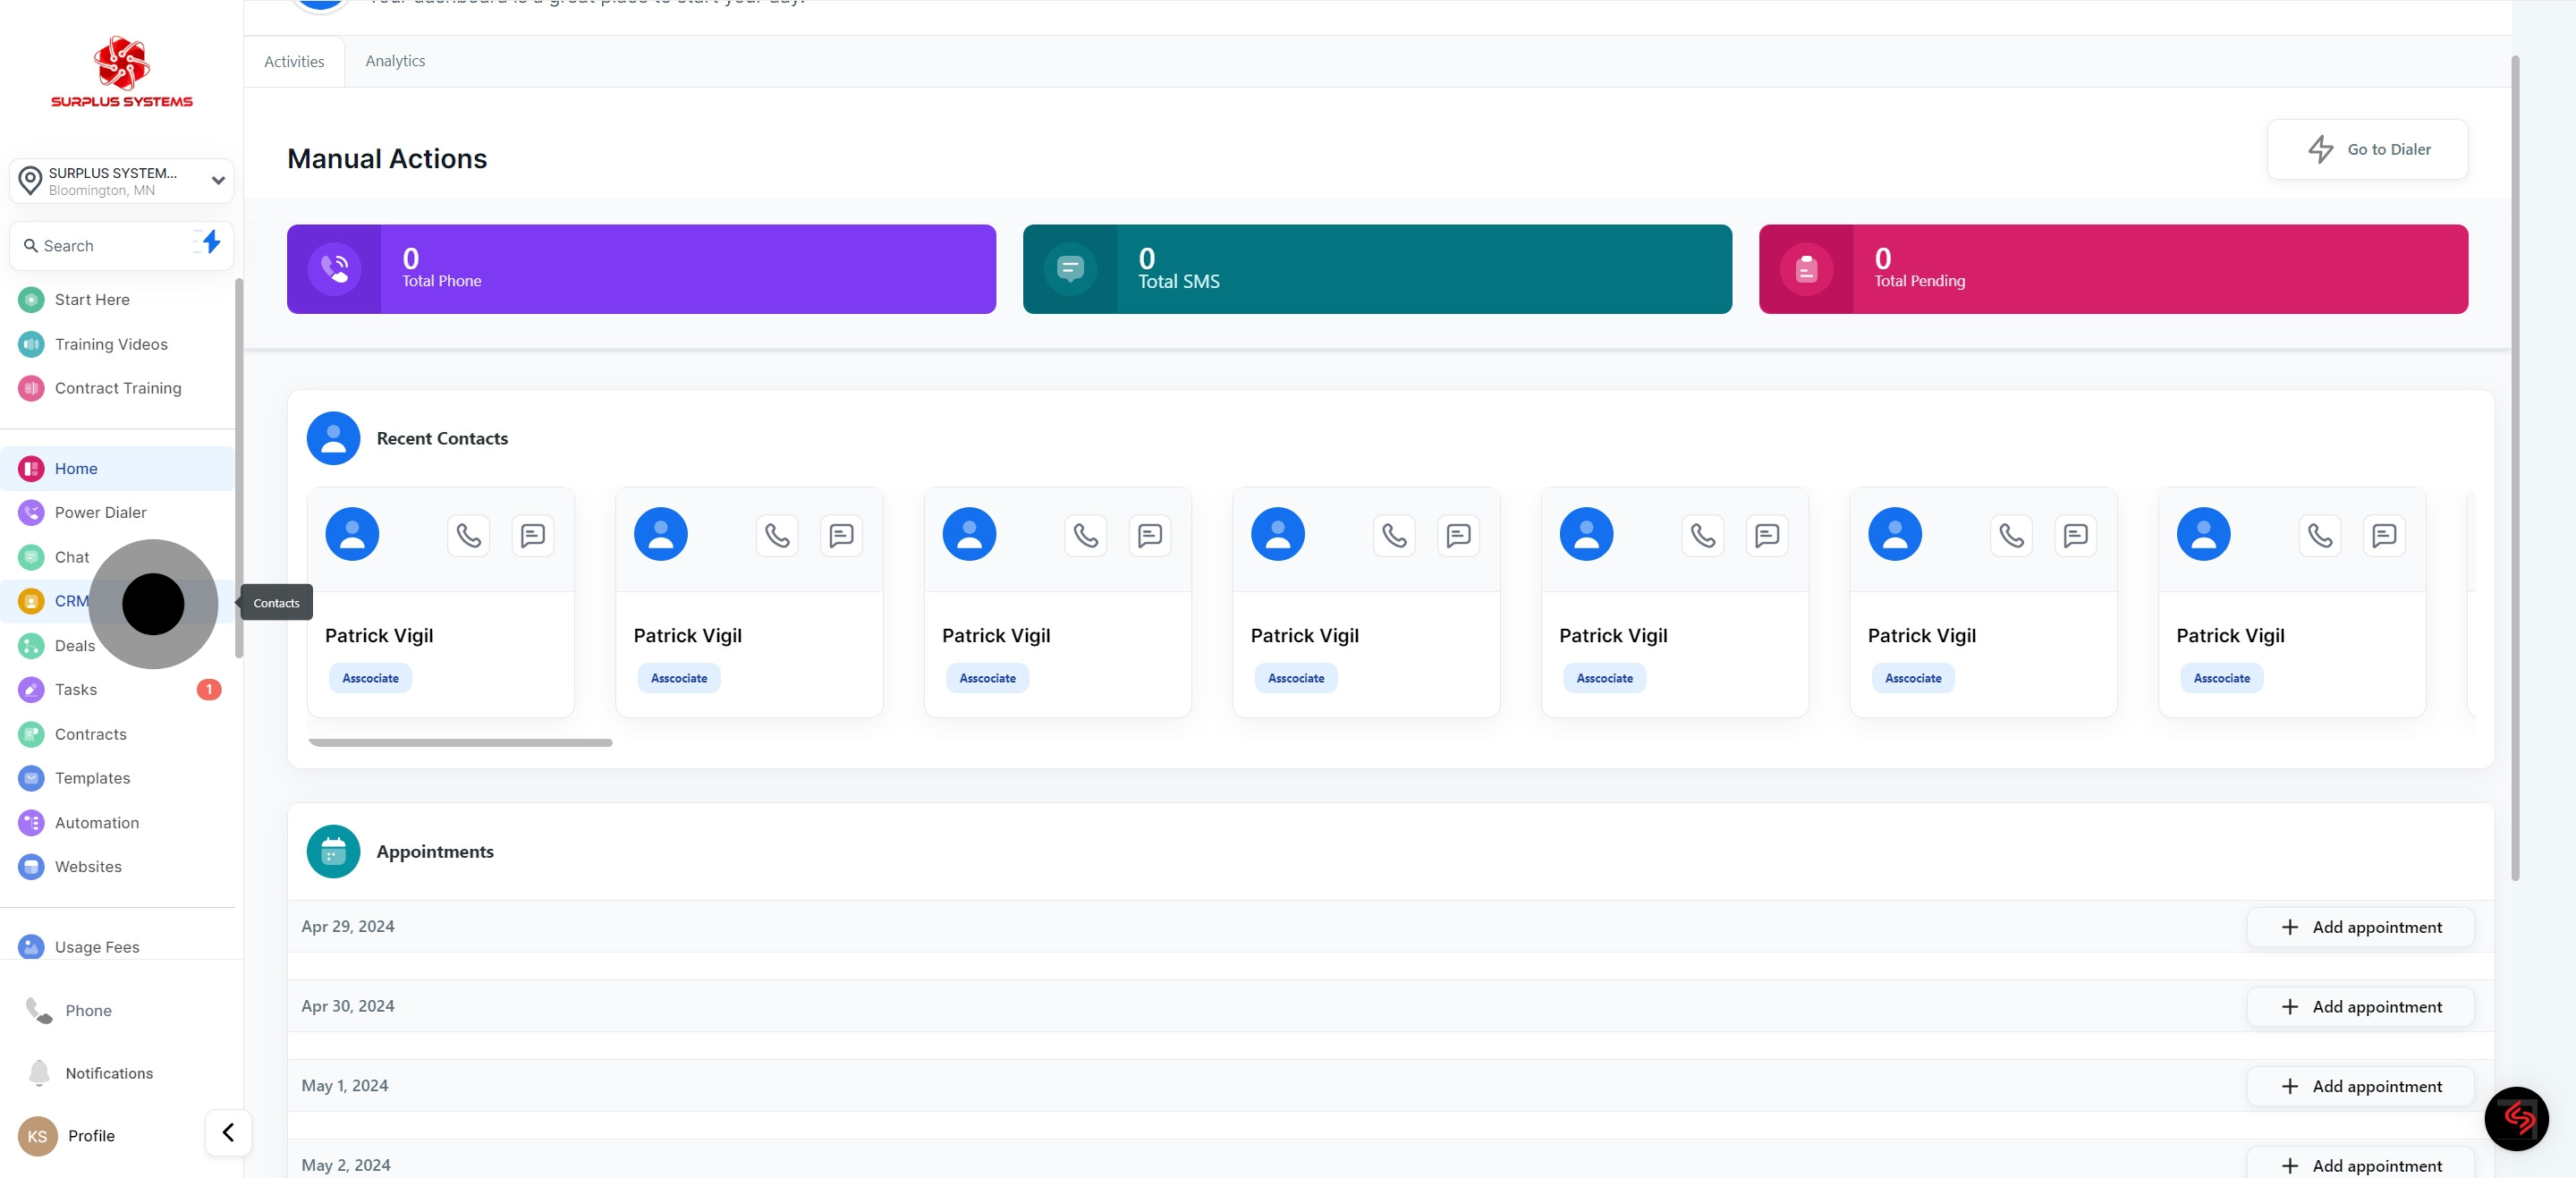Image resolution: width=2576 pixels, height=1178 pixels.
Task: Click the Power Dialer sidebar icon
Action: tap(31, 512)
